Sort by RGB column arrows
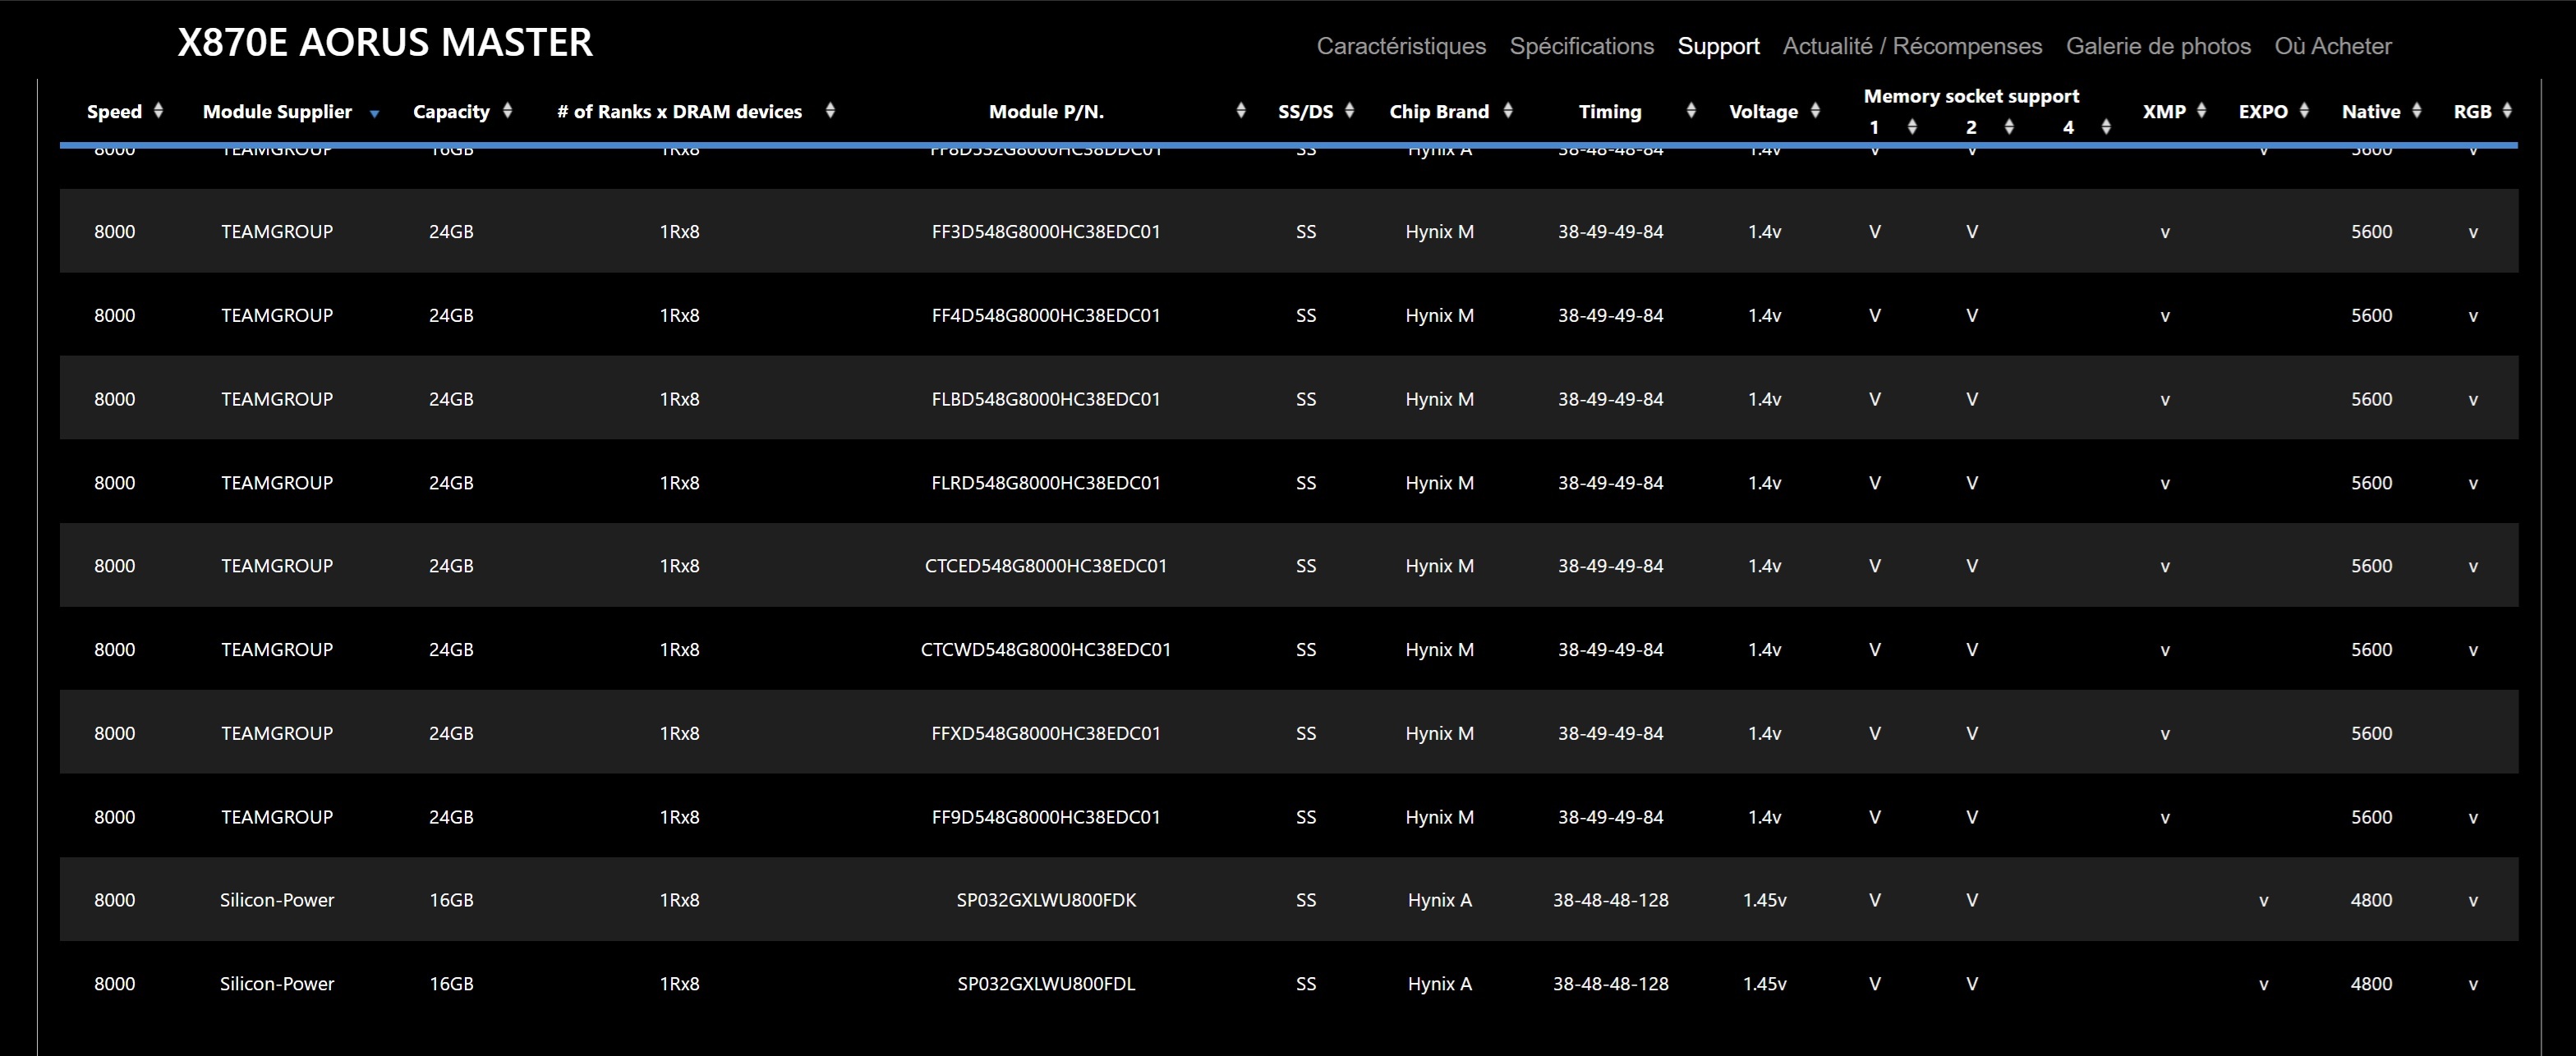 (2507, 111)
